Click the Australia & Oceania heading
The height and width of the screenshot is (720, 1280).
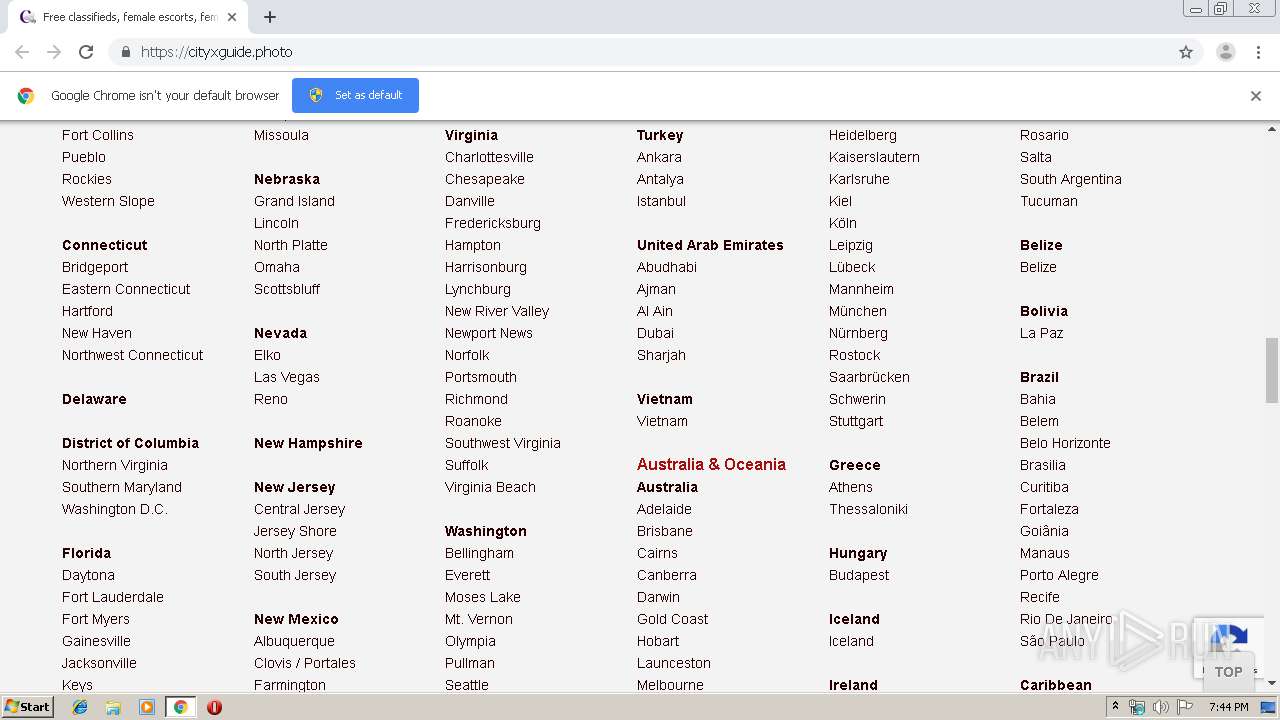click(x=711, y=464)
